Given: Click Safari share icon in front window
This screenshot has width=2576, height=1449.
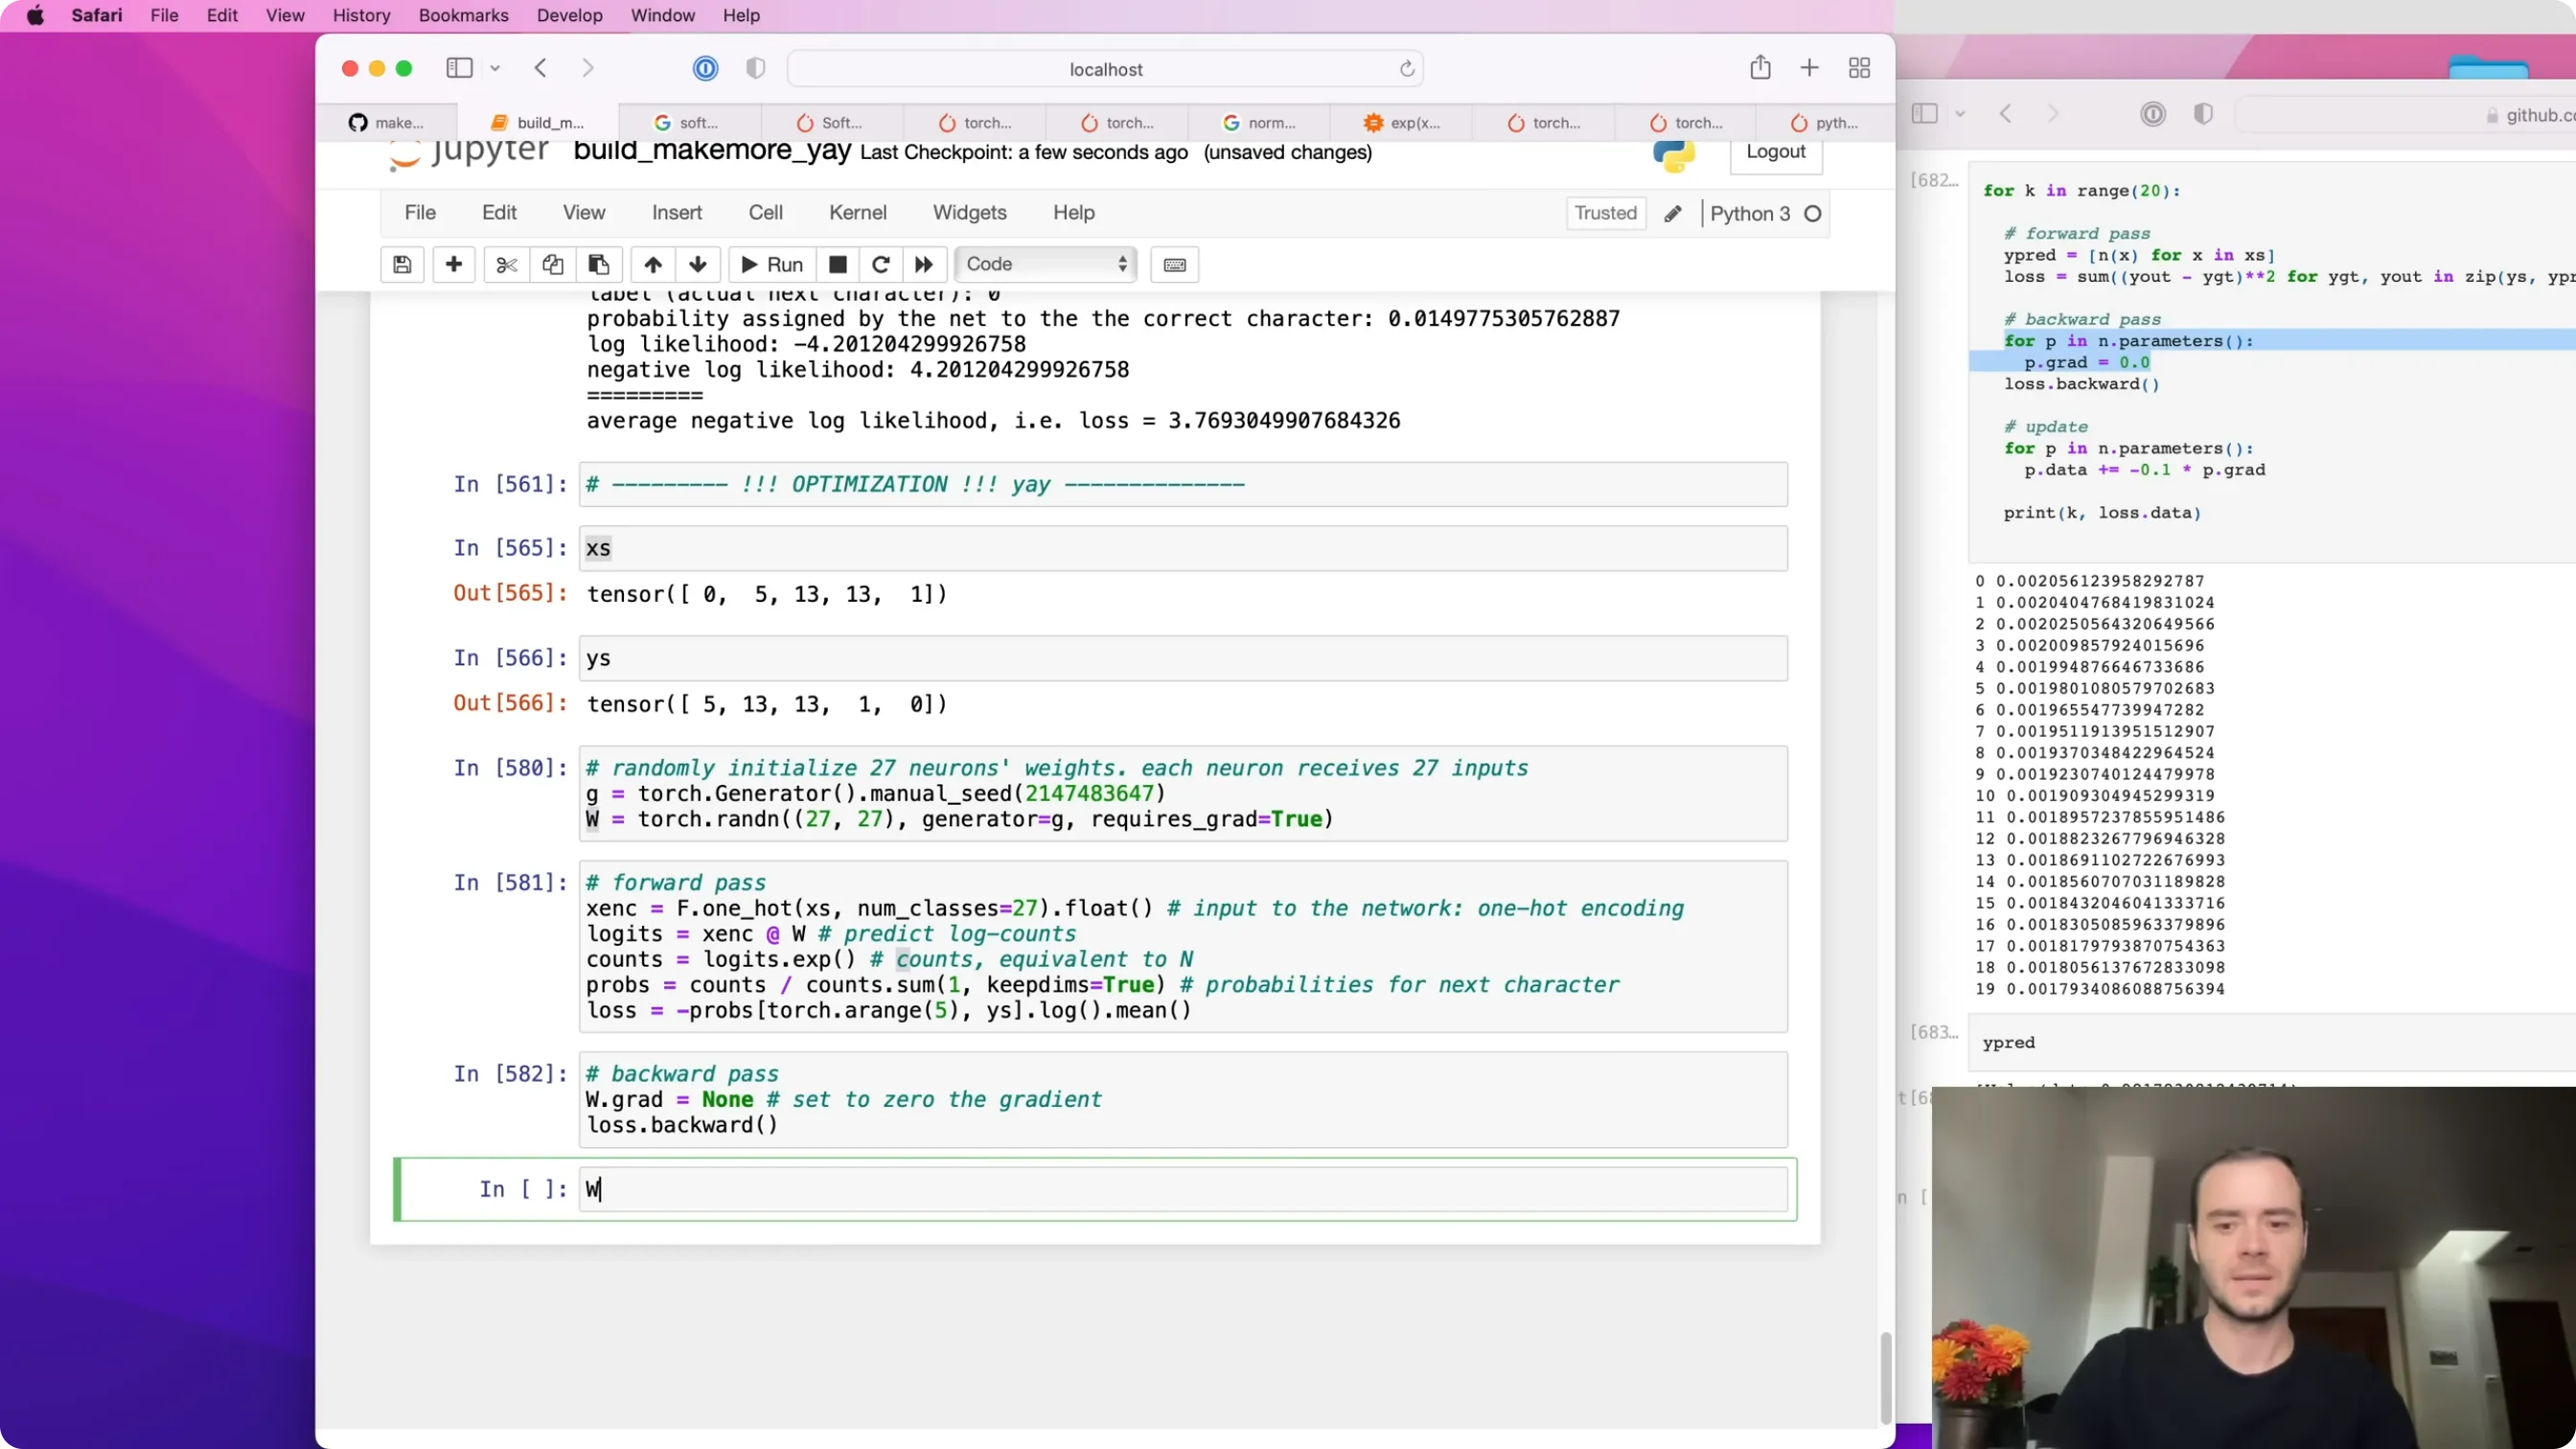Looking at the screenshot, I should 1760,68.
